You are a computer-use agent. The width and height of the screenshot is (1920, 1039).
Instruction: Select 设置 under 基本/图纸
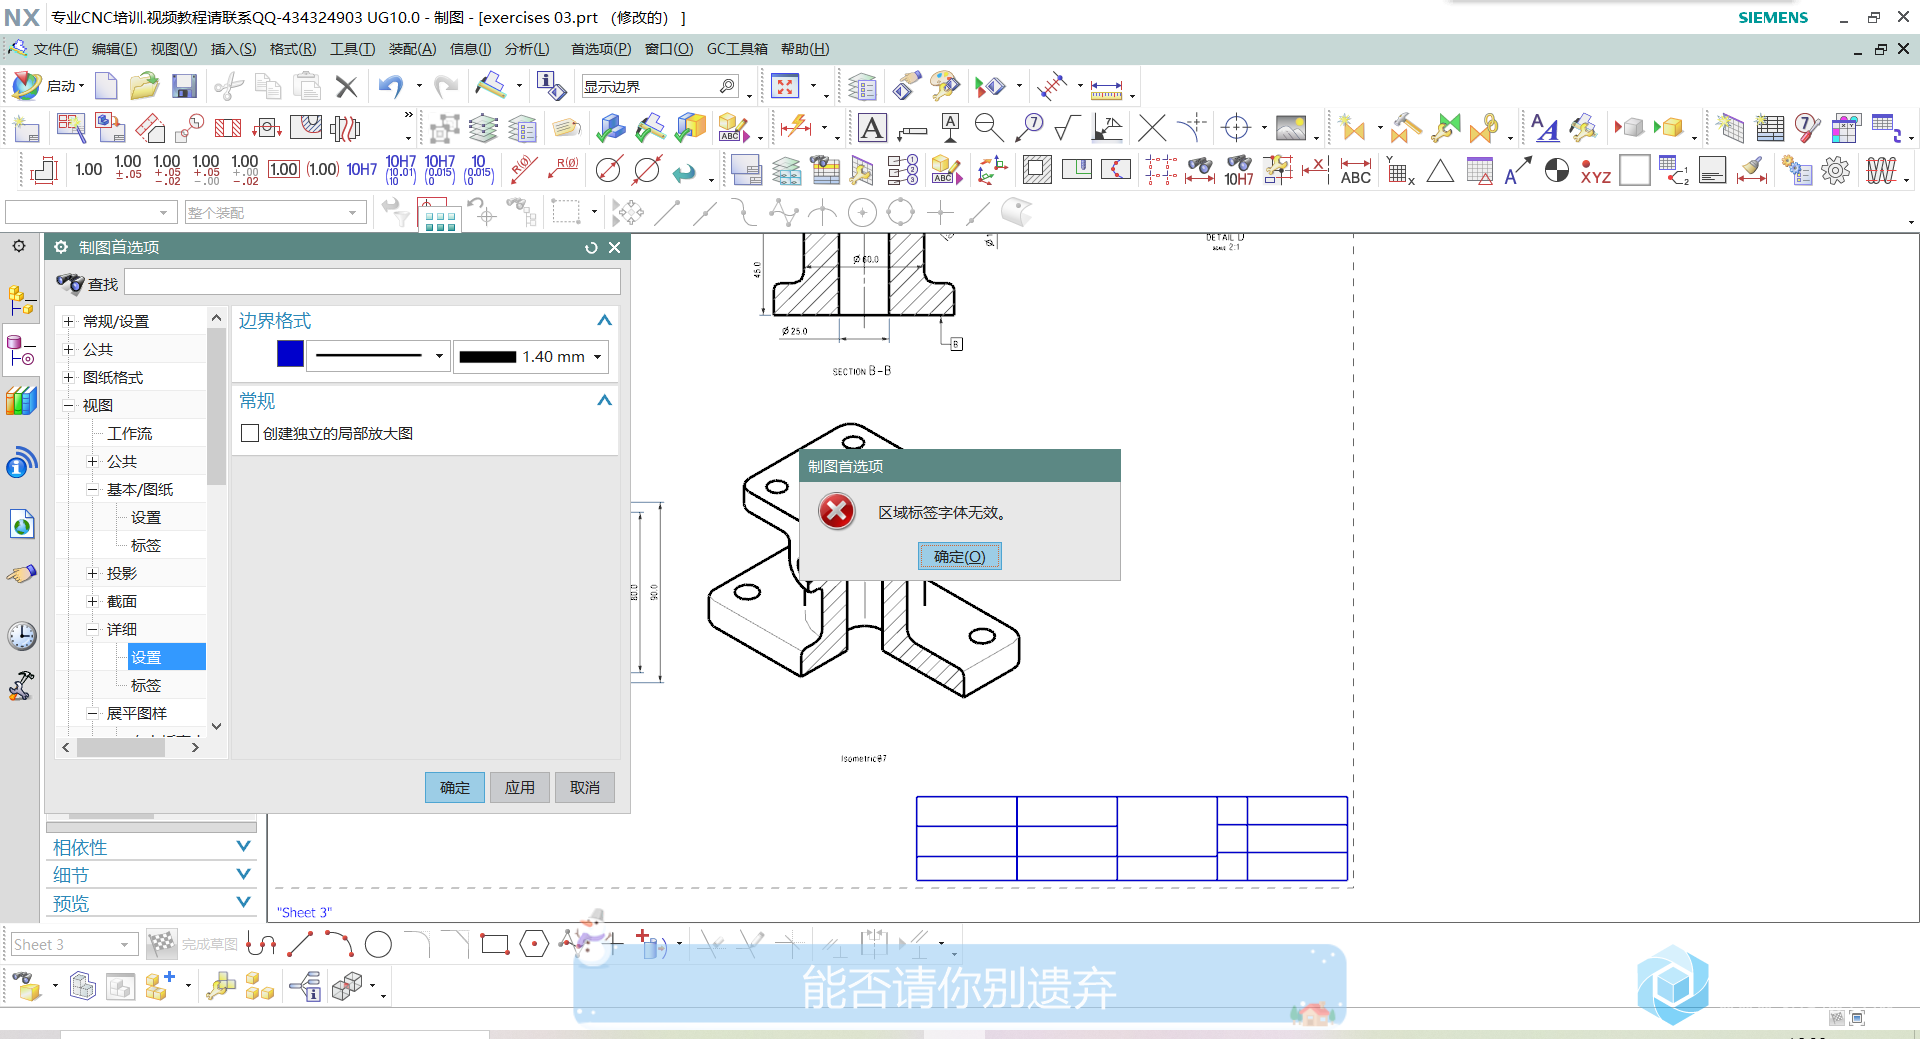point(146,517)
